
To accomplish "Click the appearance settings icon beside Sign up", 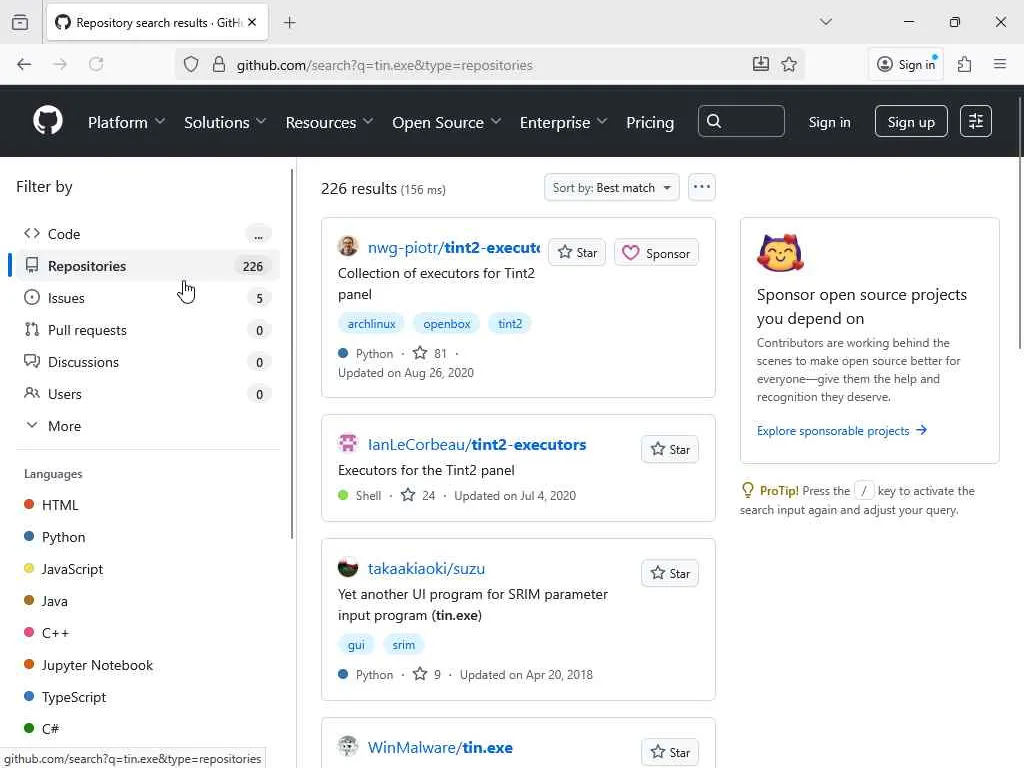I will click(975, 121).
